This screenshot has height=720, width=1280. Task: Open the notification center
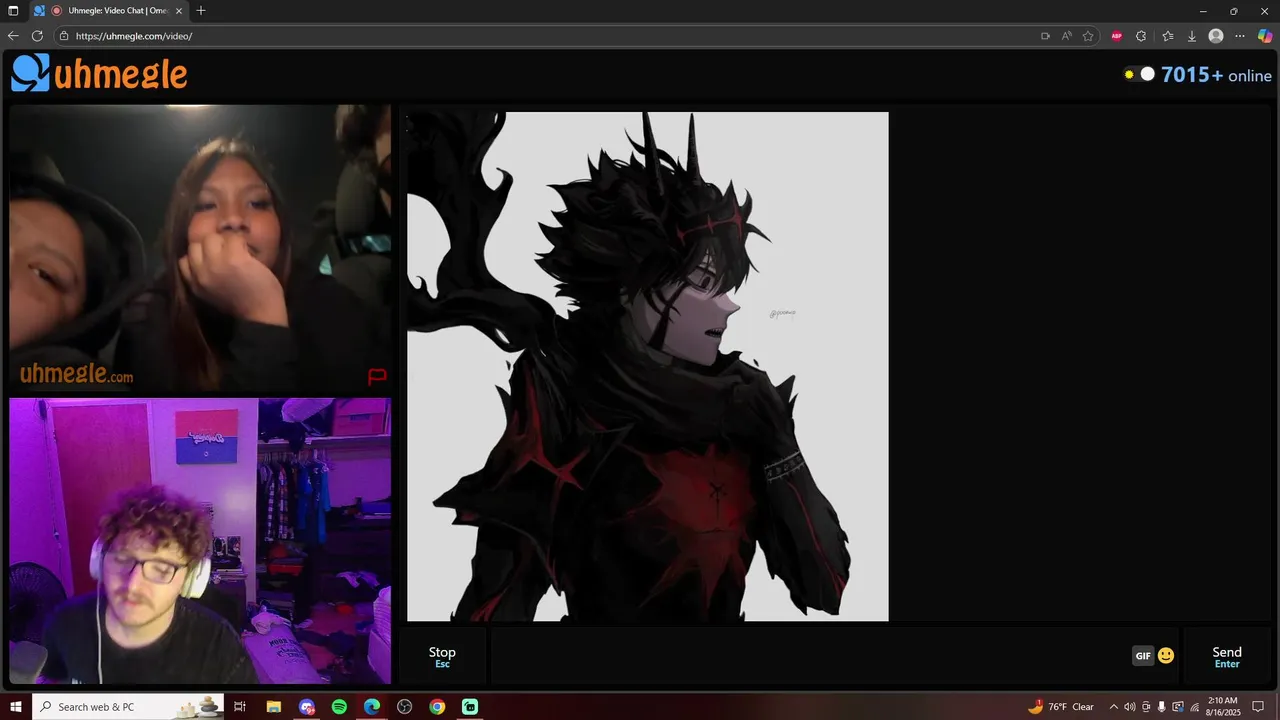1259,707
